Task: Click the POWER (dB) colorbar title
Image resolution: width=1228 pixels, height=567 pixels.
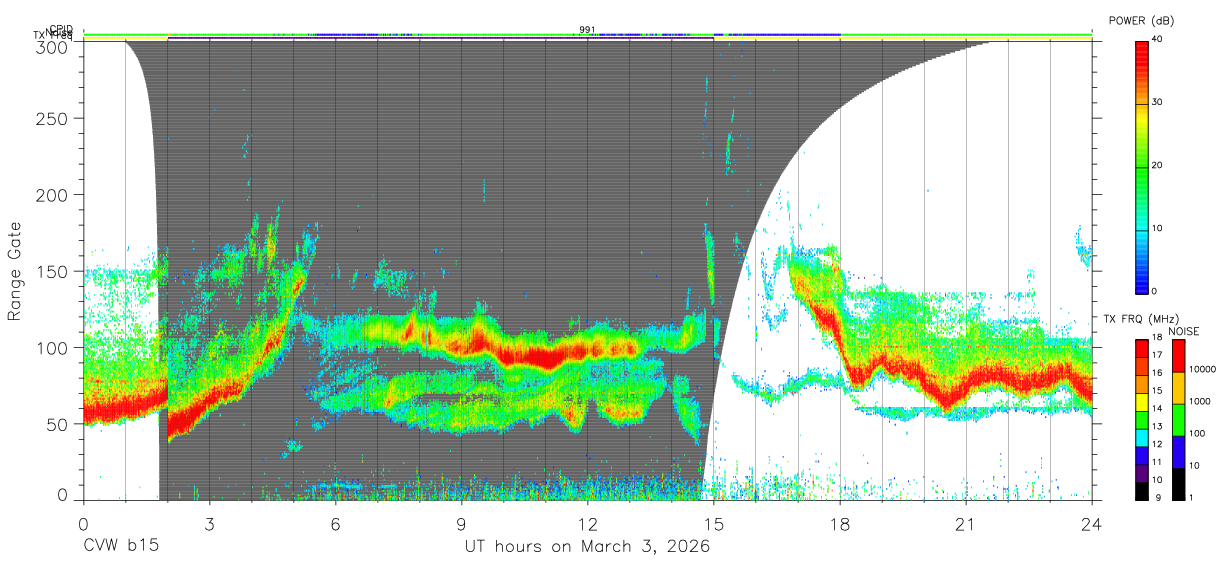Action: point(1140,20)
